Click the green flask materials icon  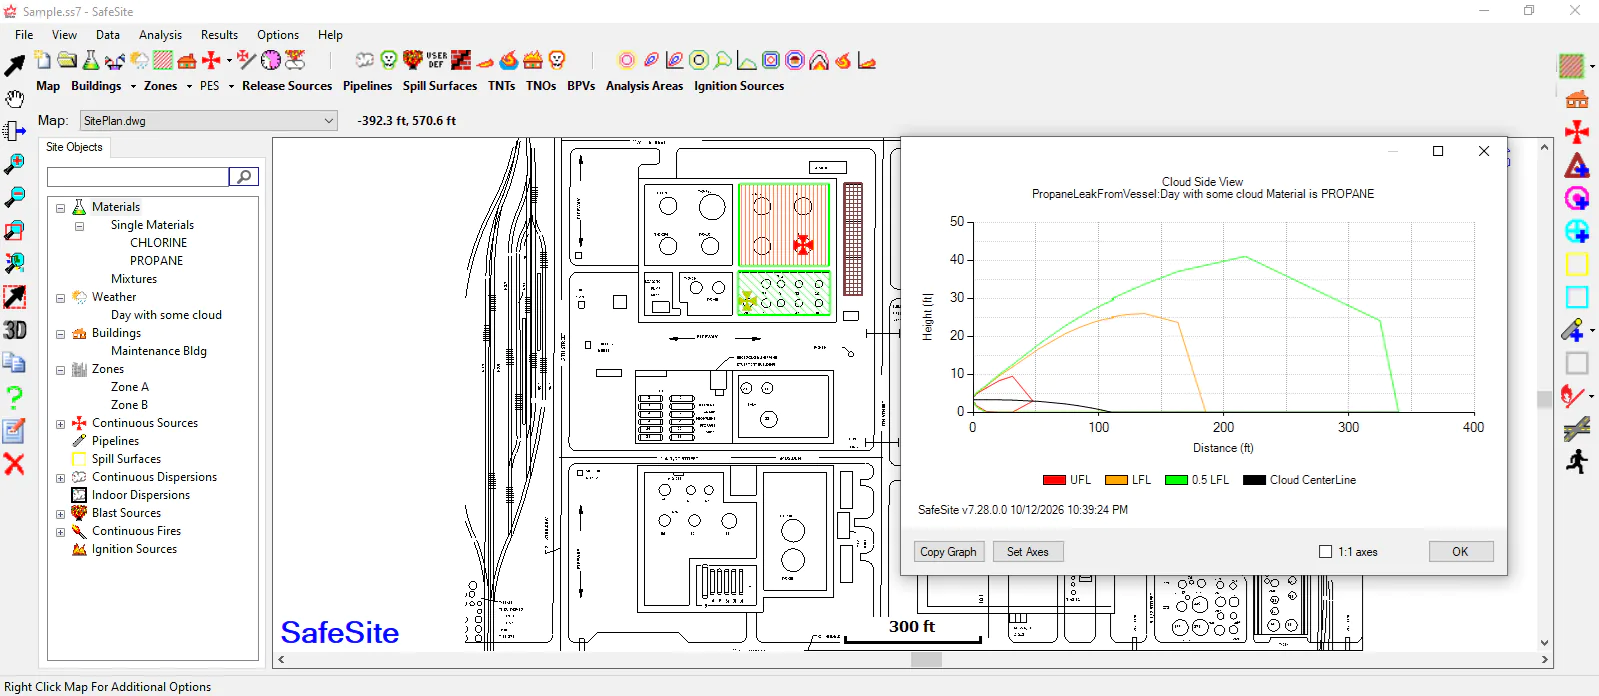[90, 60]
